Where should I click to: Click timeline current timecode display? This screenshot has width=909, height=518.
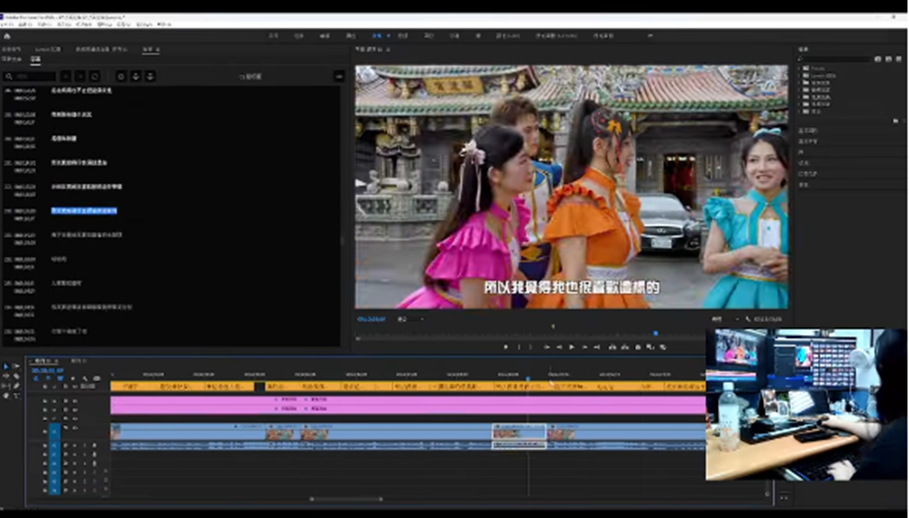[x=48, y=370]
